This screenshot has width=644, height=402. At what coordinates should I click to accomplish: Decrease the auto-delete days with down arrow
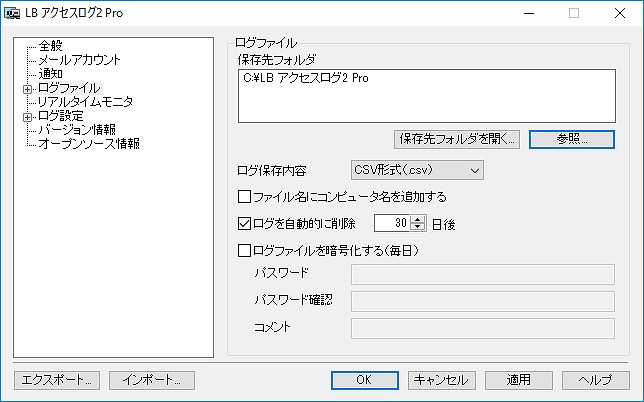coord(418,227)
